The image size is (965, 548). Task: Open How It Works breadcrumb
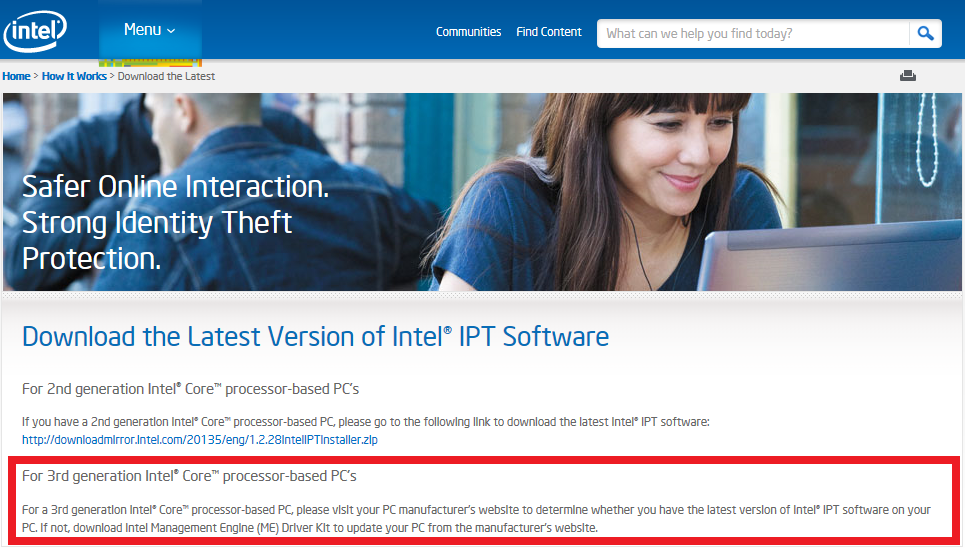coord(74,76)
